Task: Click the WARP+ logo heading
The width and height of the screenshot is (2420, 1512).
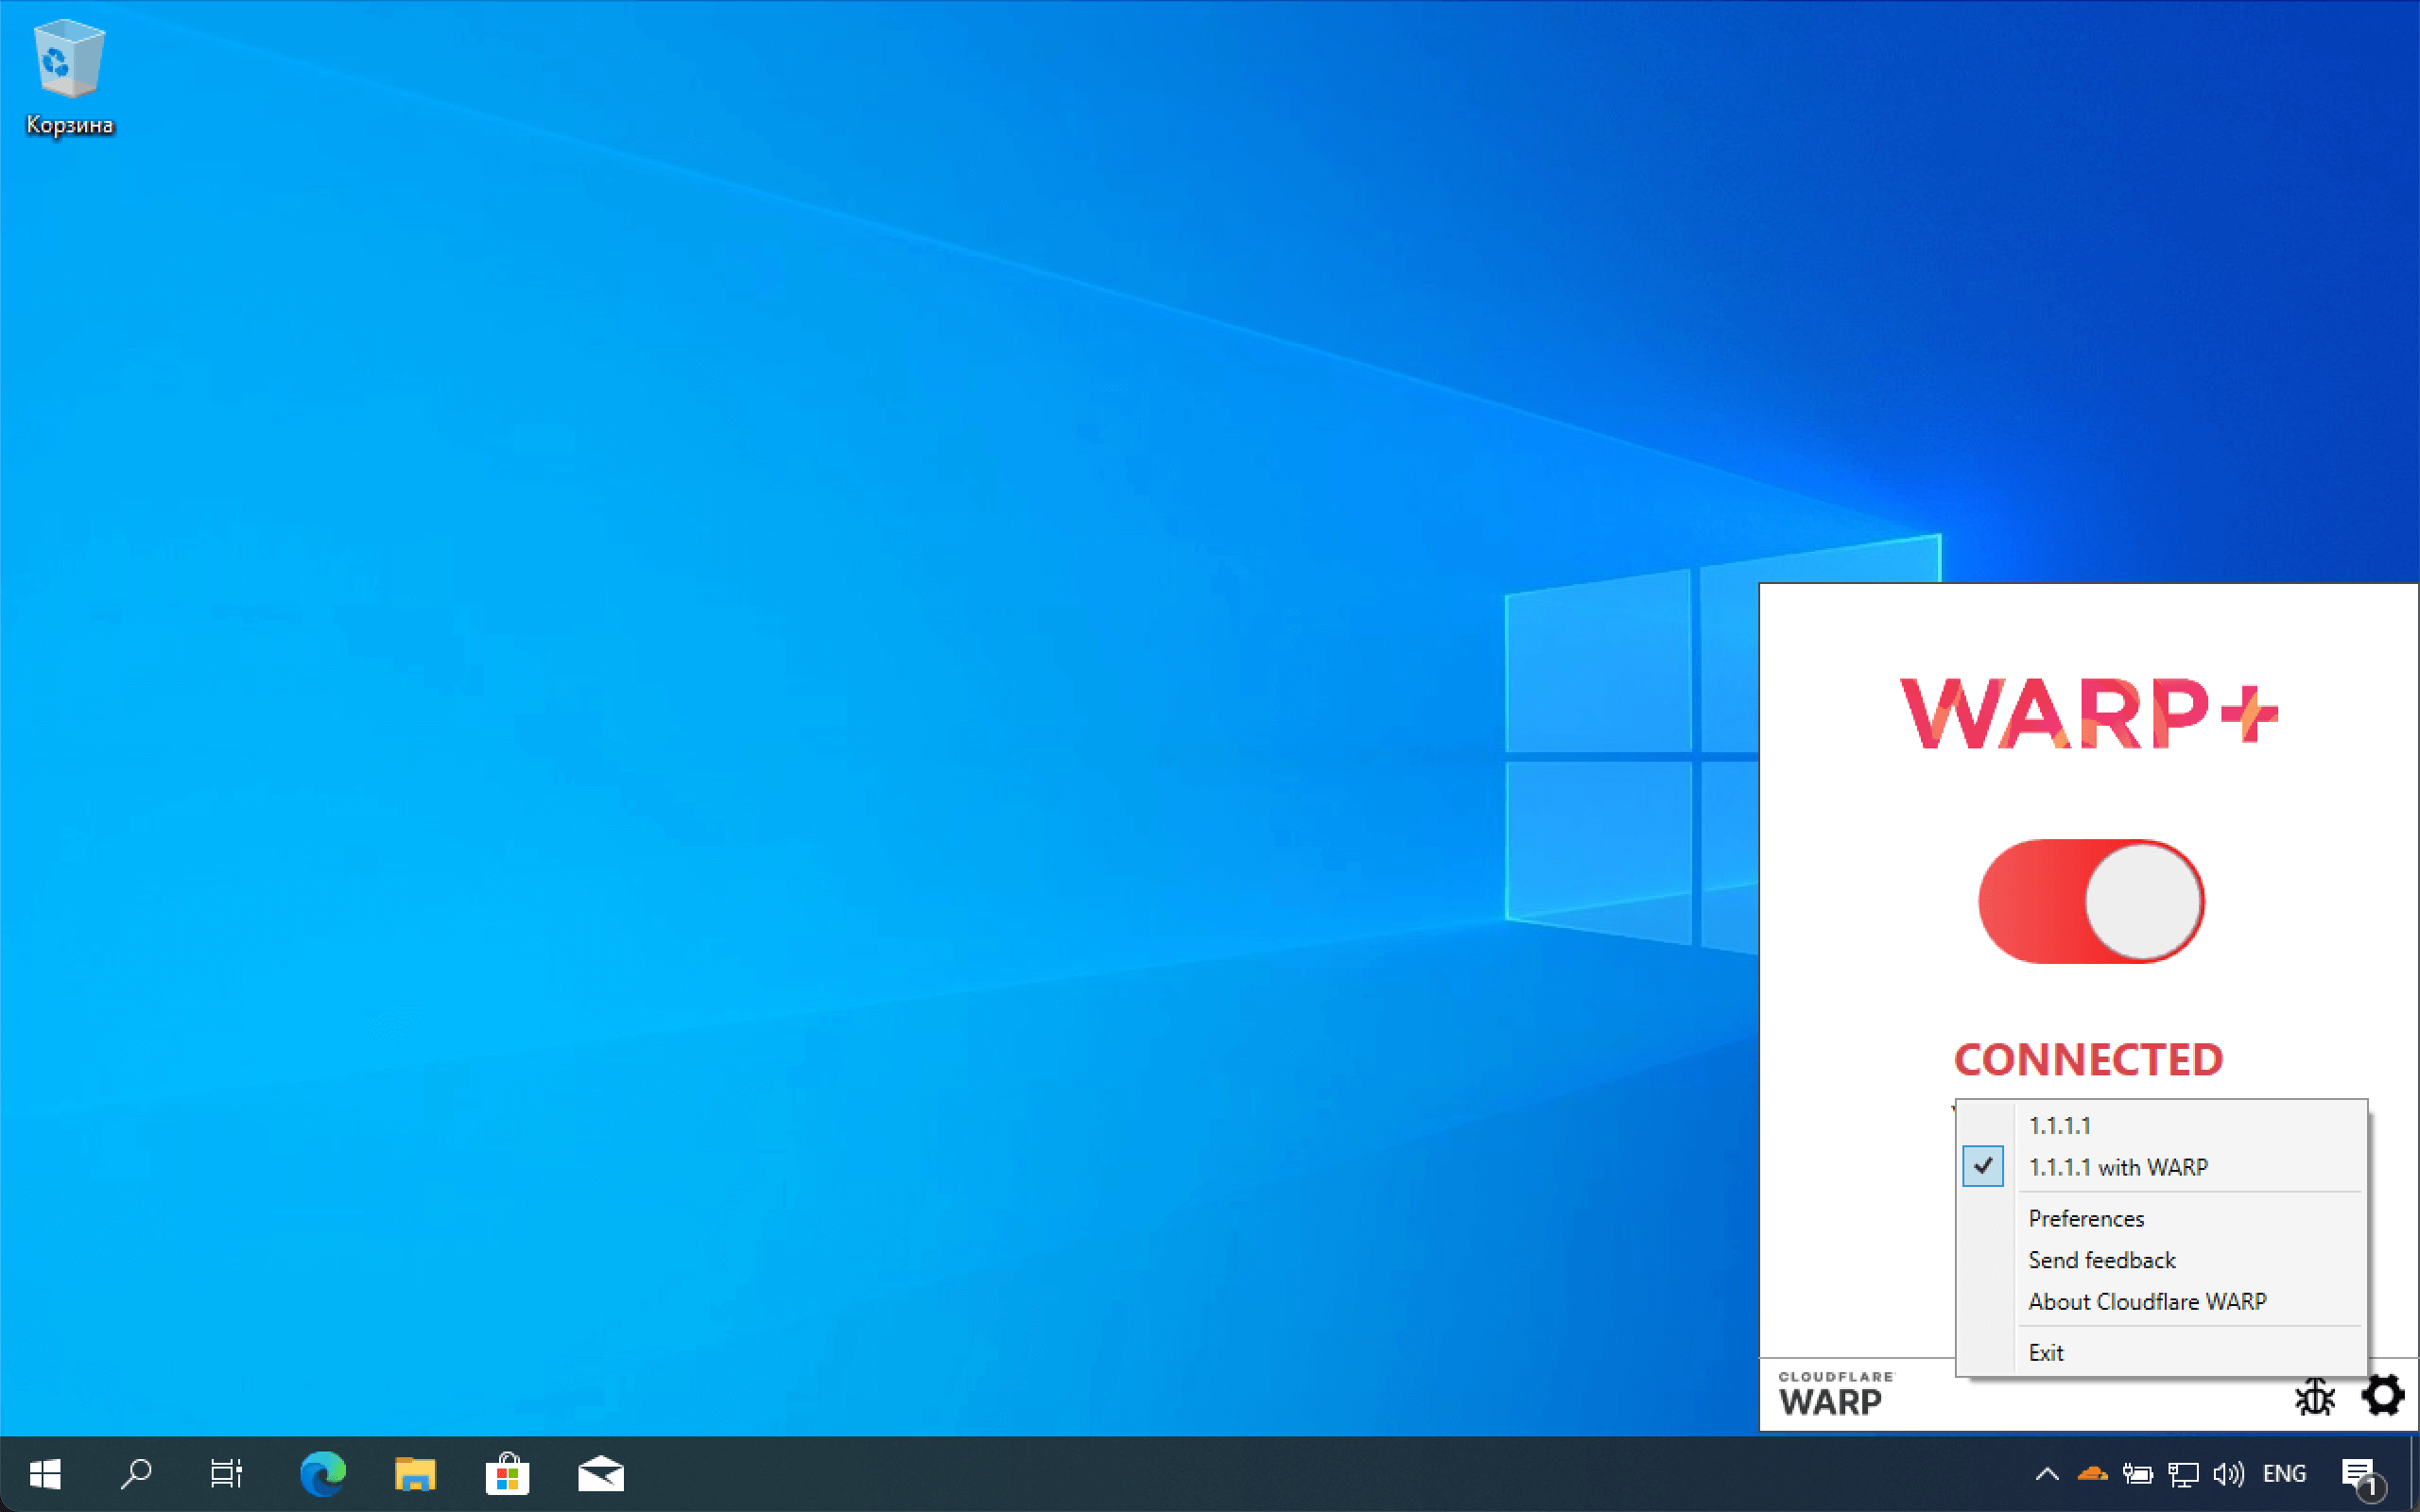Action: click(x=2089, y=713)
